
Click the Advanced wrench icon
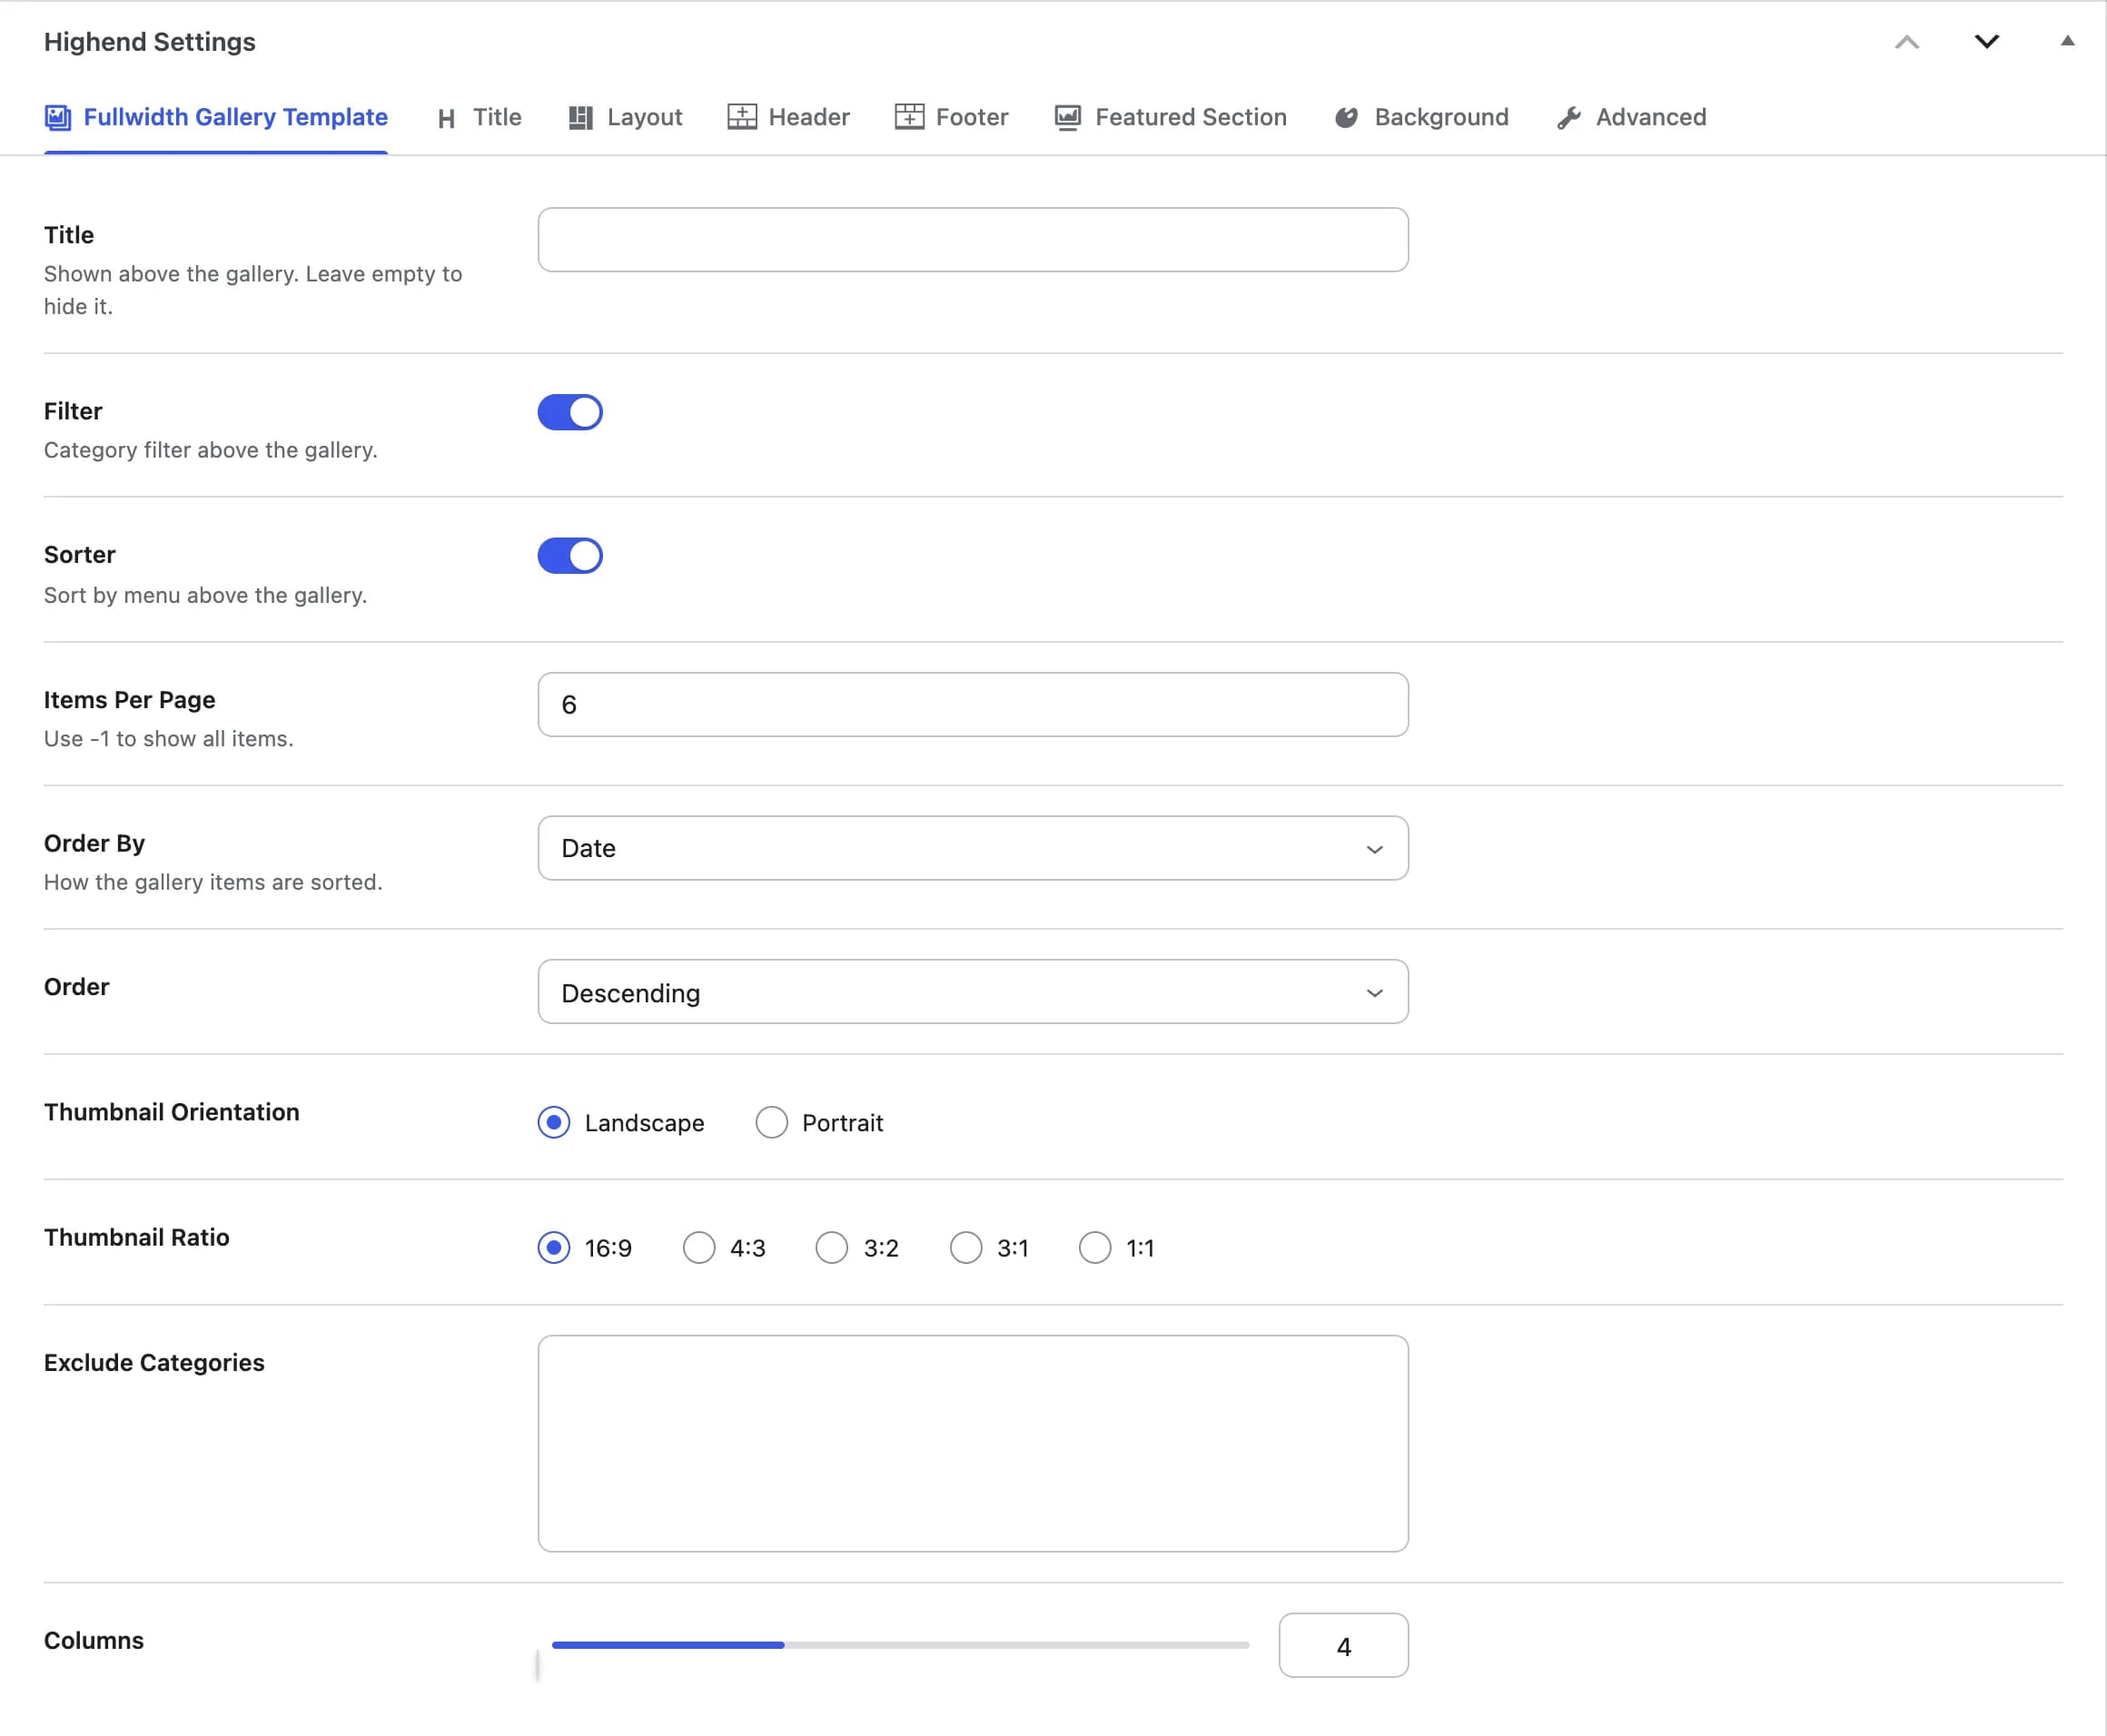click(x=1568, y=118)
